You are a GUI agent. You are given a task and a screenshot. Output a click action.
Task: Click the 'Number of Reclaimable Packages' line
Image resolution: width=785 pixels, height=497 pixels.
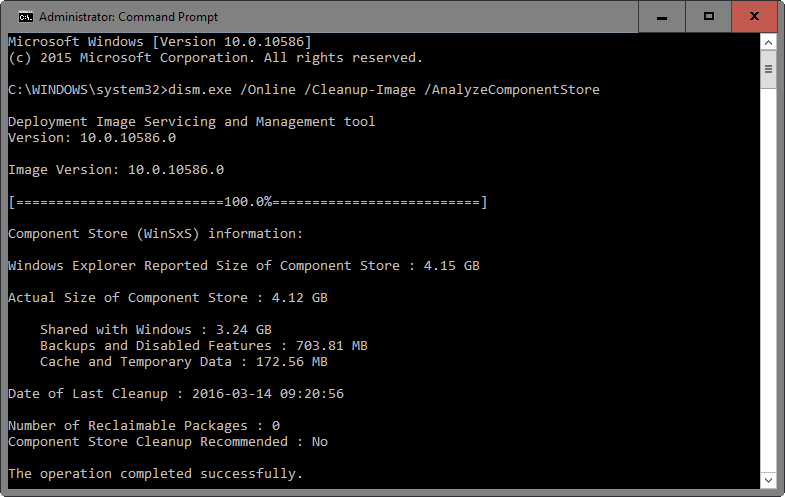click(144, 426)
